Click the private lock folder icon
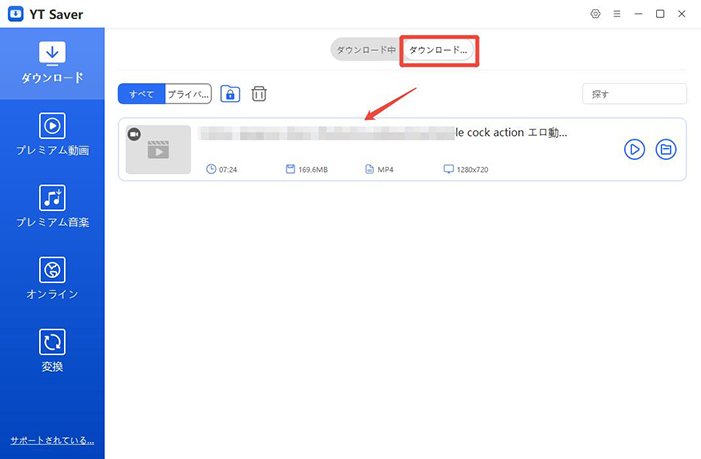Image resolution: width=701 pixels, height=459 pixels. point(231,94)
